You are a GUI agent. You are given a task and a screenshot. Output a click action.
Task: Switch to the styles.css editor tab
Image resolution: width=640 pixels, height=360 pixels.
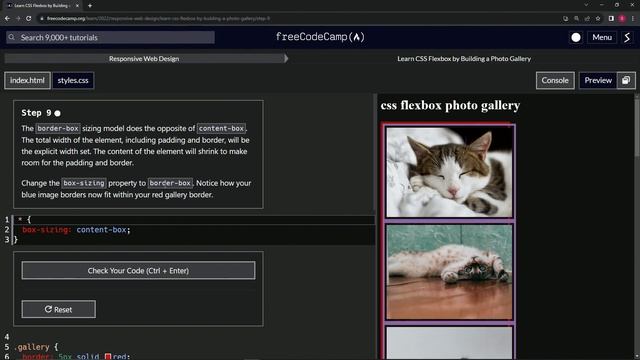tap(73, 80)
